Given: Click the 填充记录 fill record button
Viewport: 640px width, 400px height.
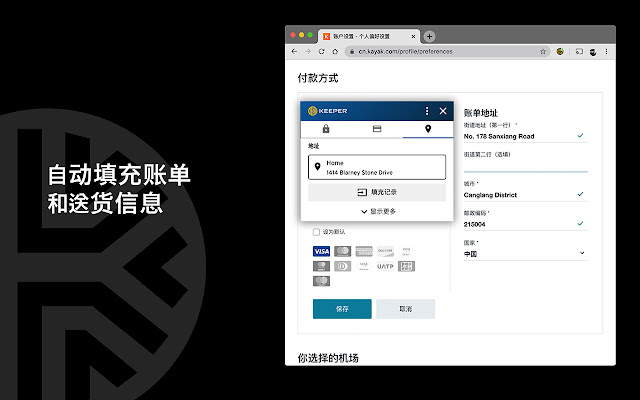Looking at the screenshot, I should tap(377, 192).
